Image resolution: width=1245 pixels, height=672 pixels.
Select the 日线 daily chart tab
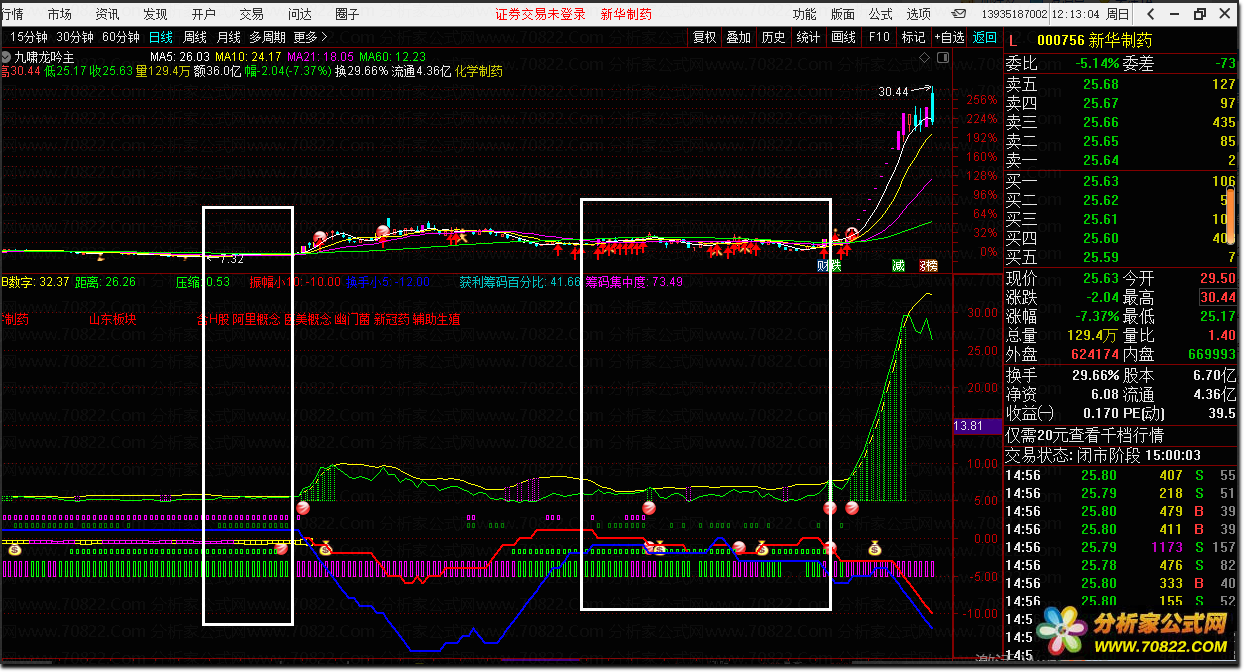point(160,37)
